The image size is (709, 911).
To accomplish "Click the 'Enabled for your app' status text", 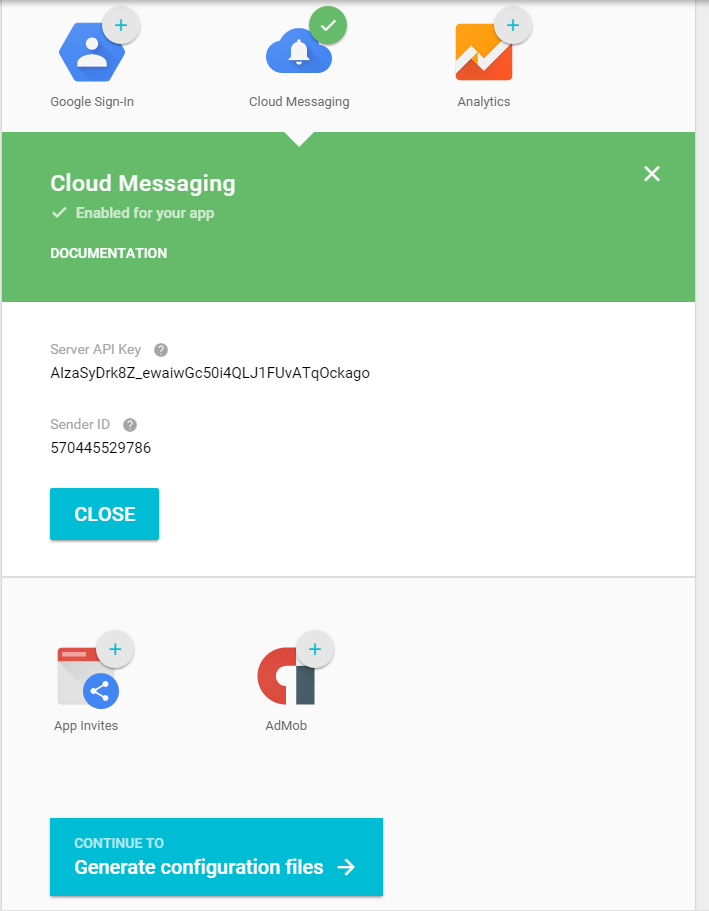I will 145,213.
